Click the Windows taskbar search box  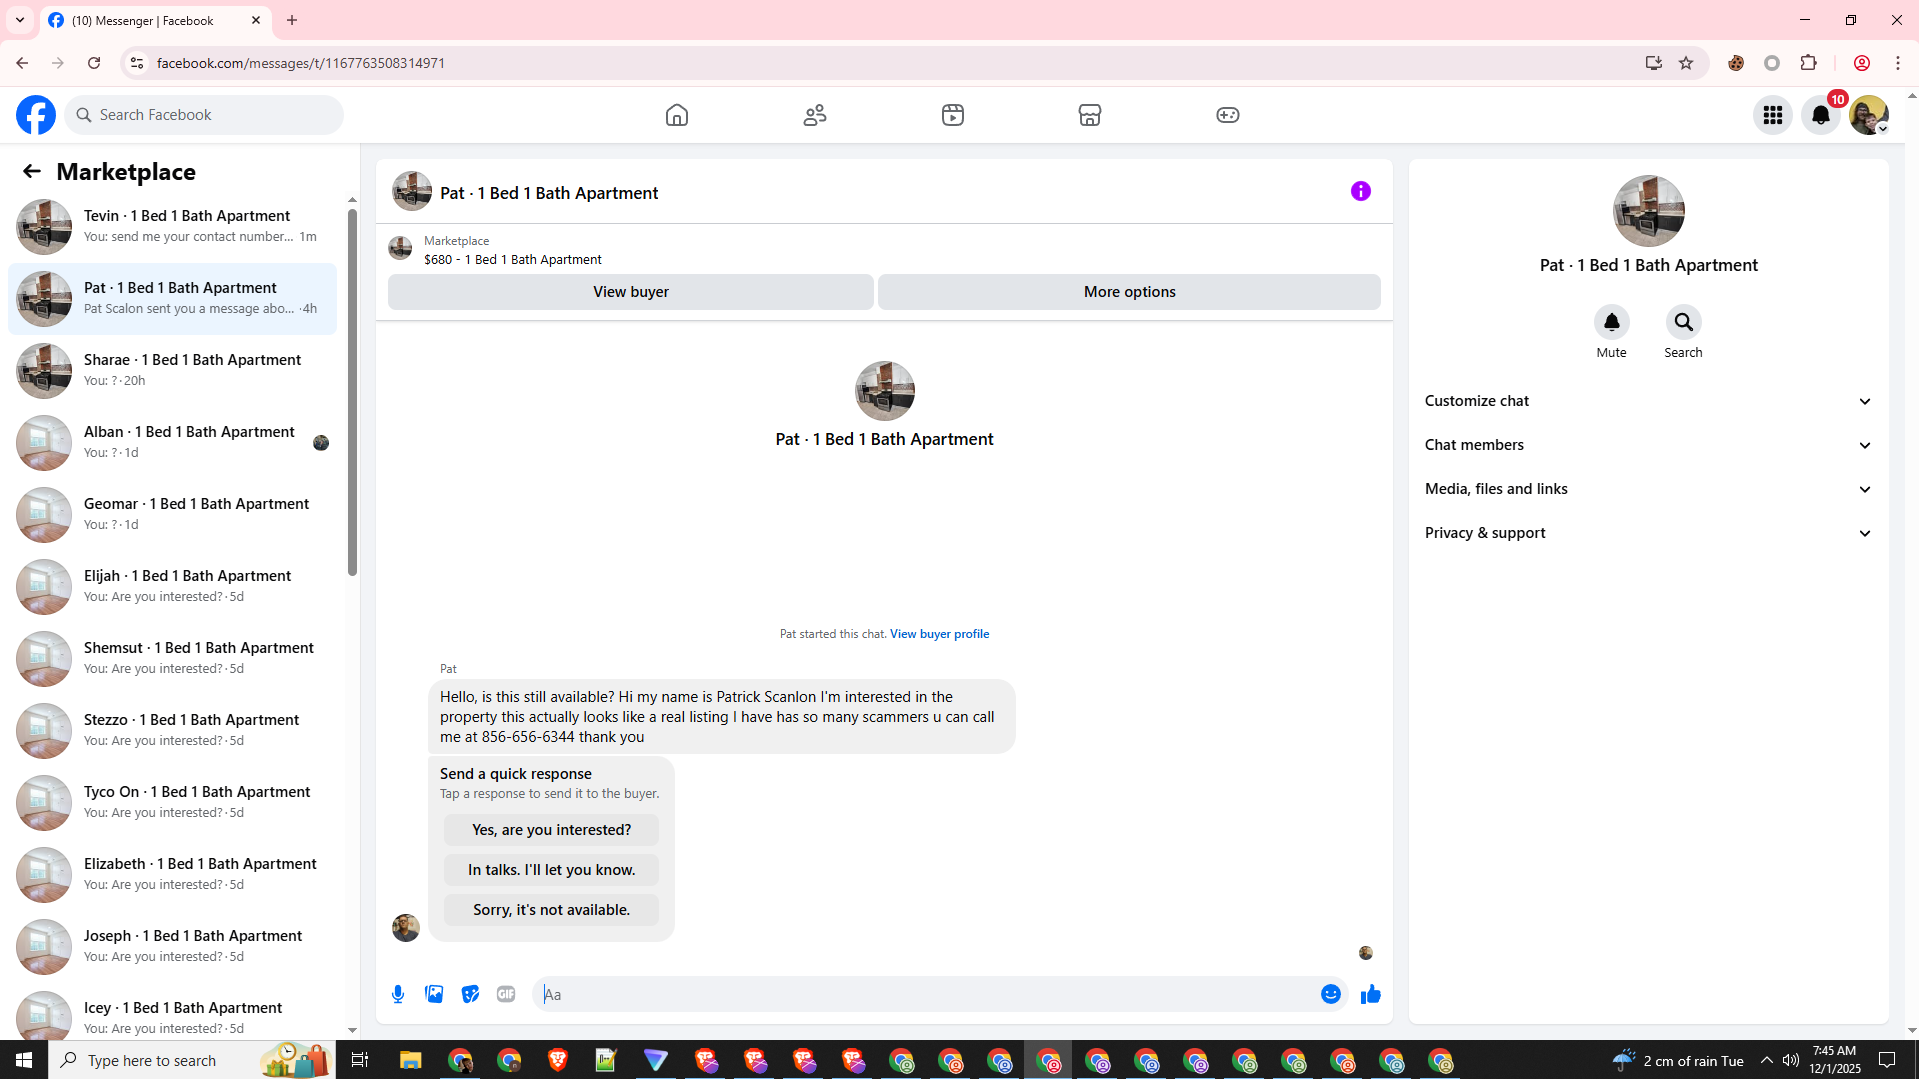pyautogui.click(x=193, y=1060)
